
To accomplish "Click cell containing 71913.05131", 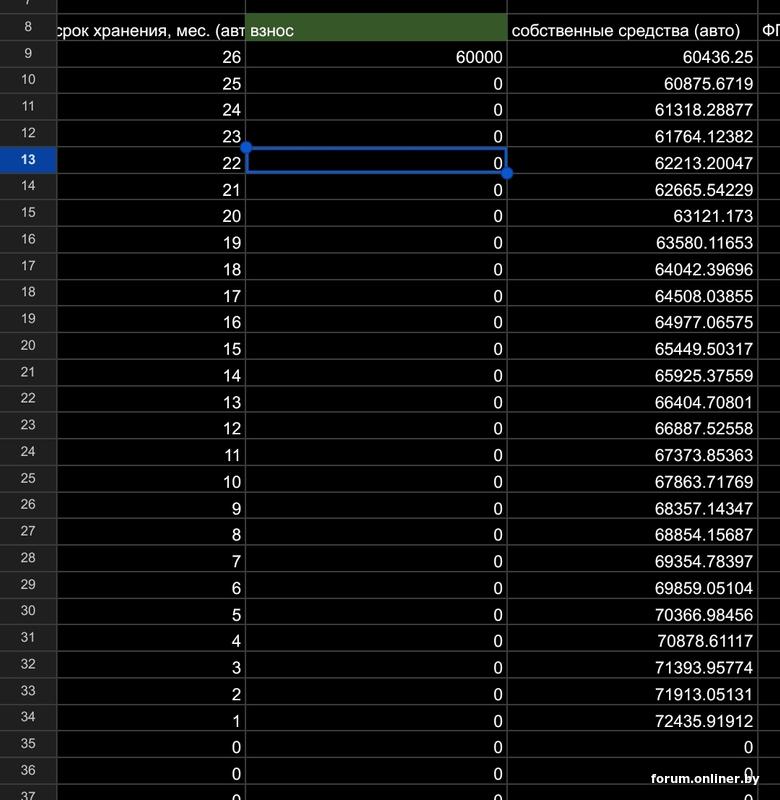I will (632, 691).
